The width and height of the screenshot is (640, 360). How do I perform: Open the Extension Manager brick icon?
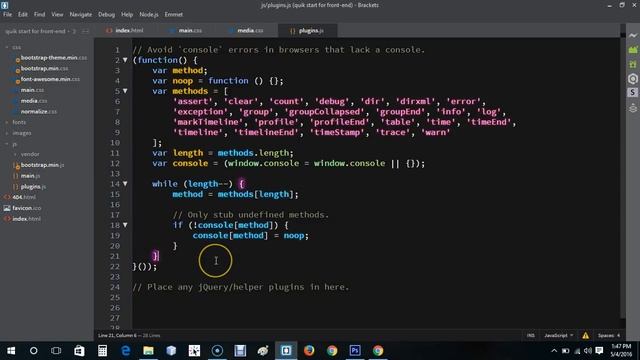click(x=633, y=50)
